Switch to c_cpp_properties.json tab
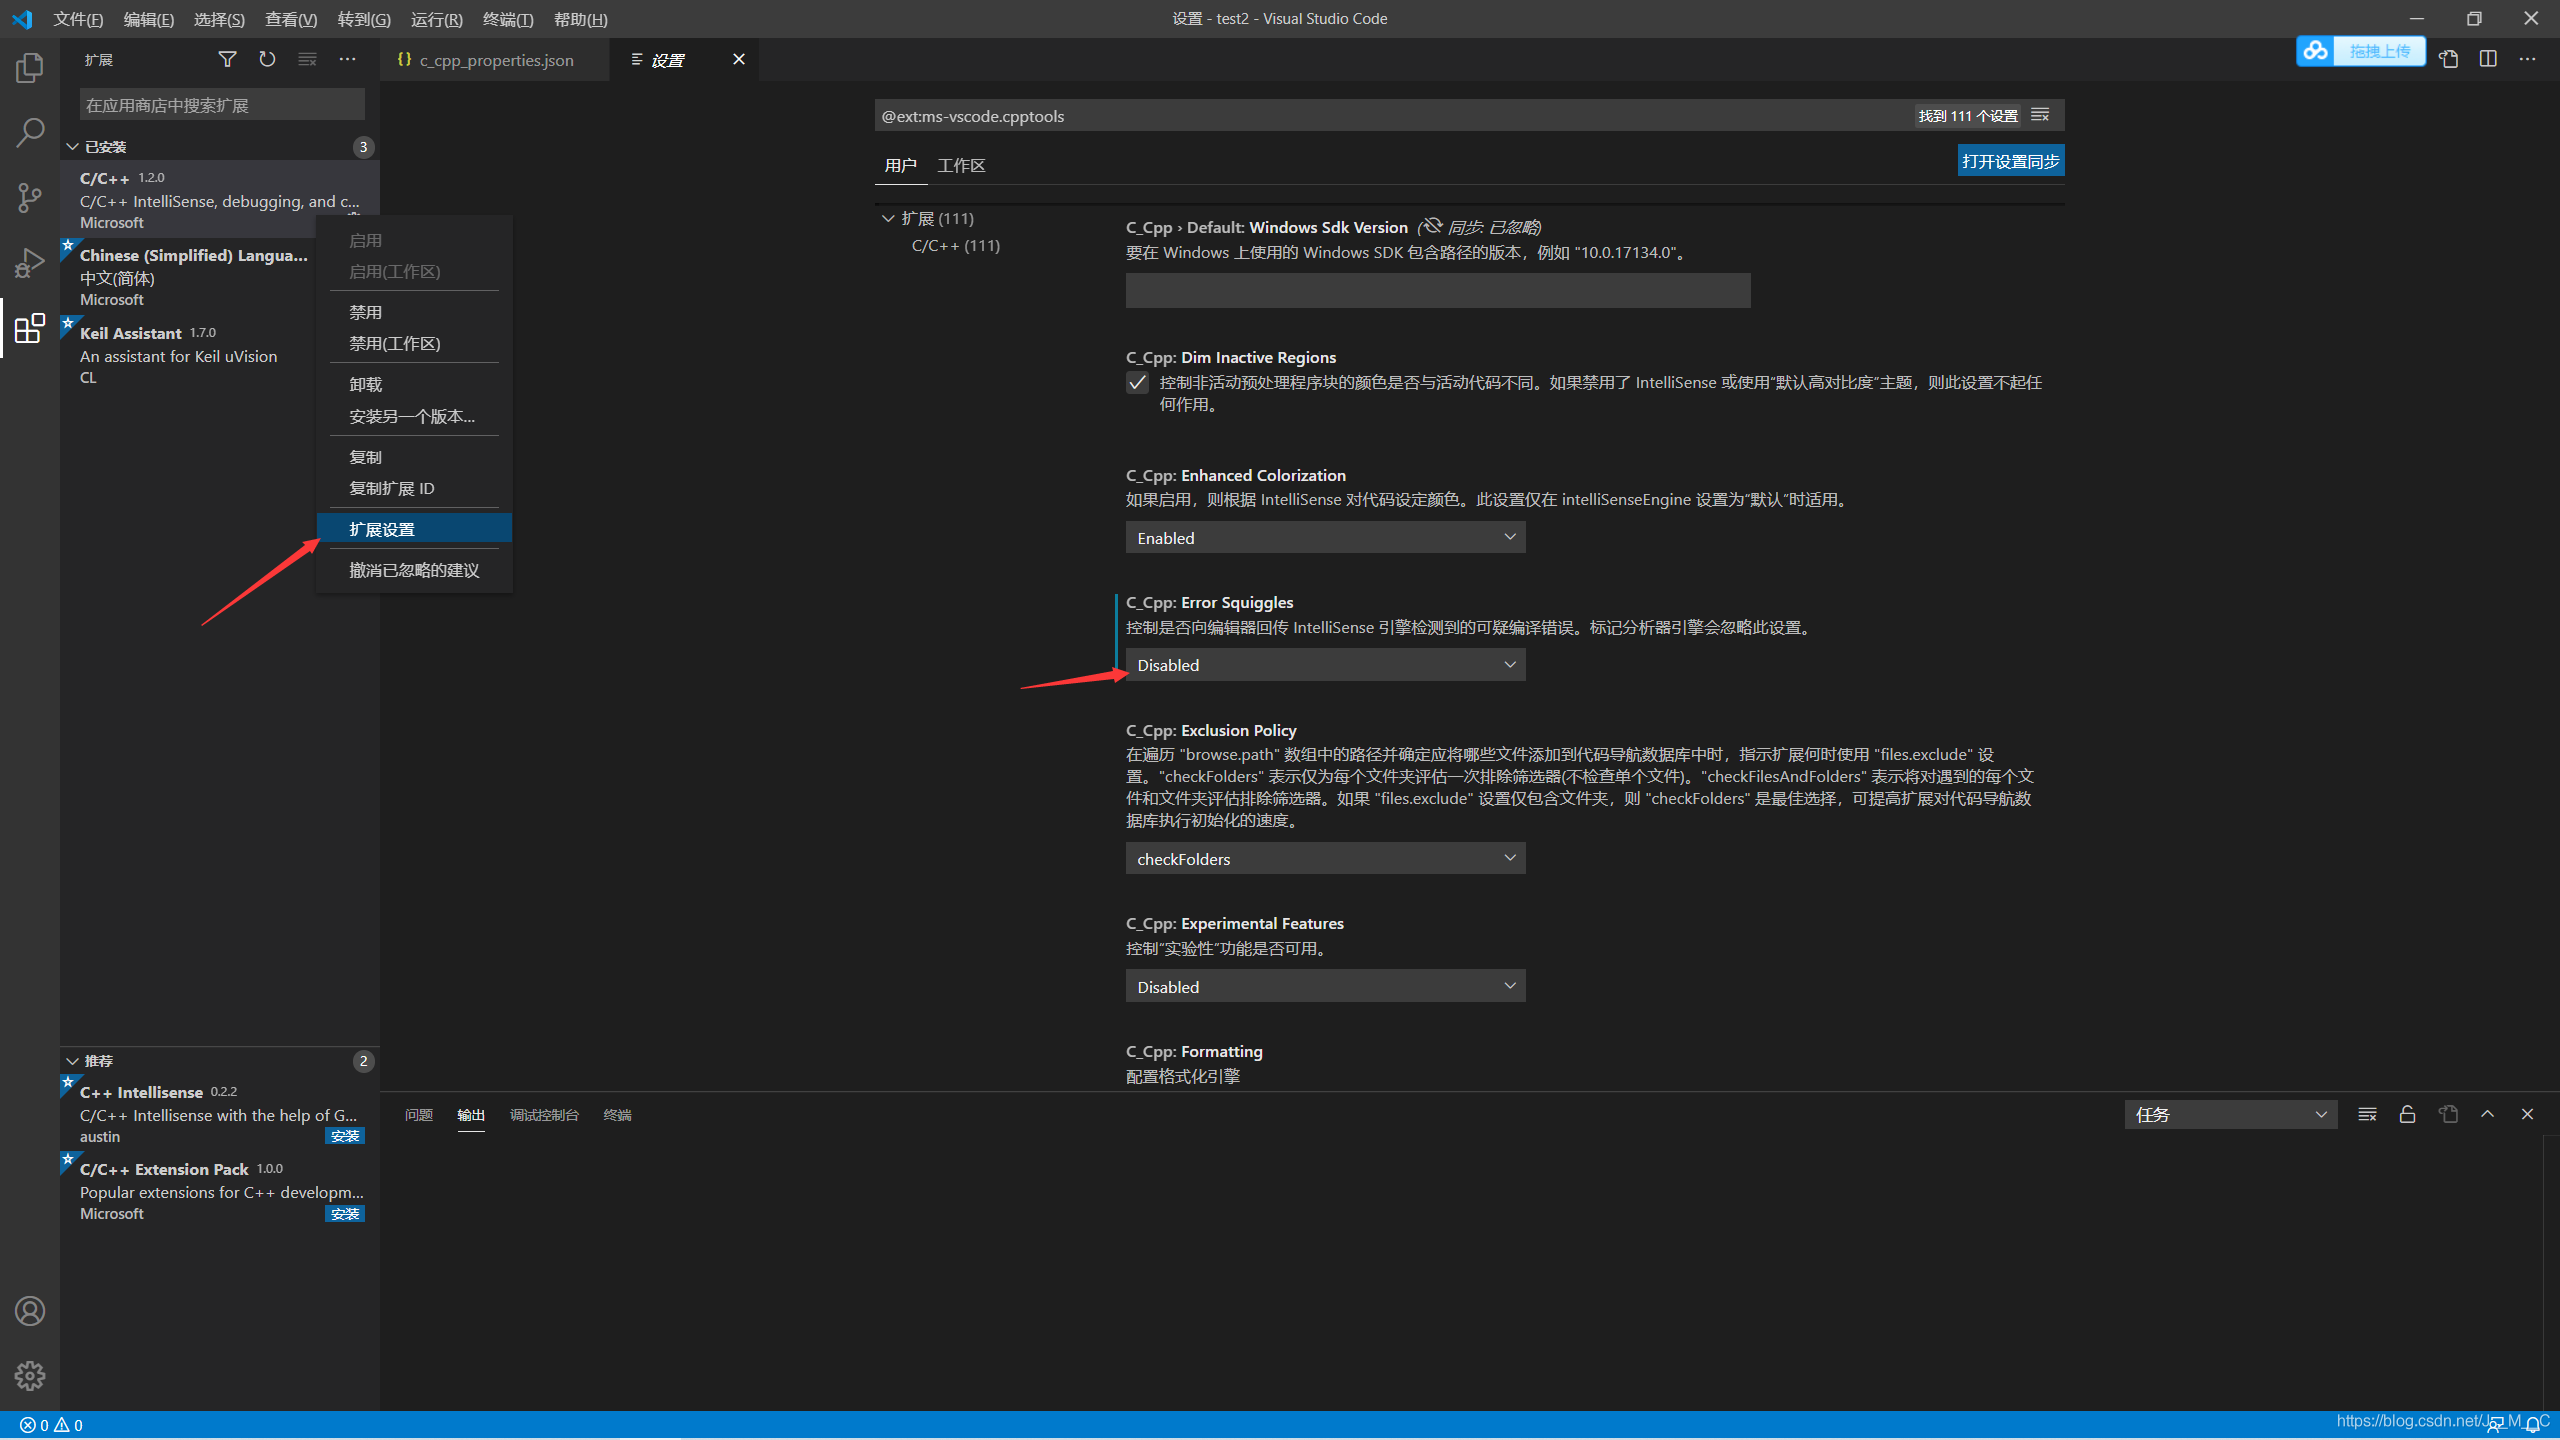The width and height of the screenshot is (2560, 1440). click(x=495, y=60)
